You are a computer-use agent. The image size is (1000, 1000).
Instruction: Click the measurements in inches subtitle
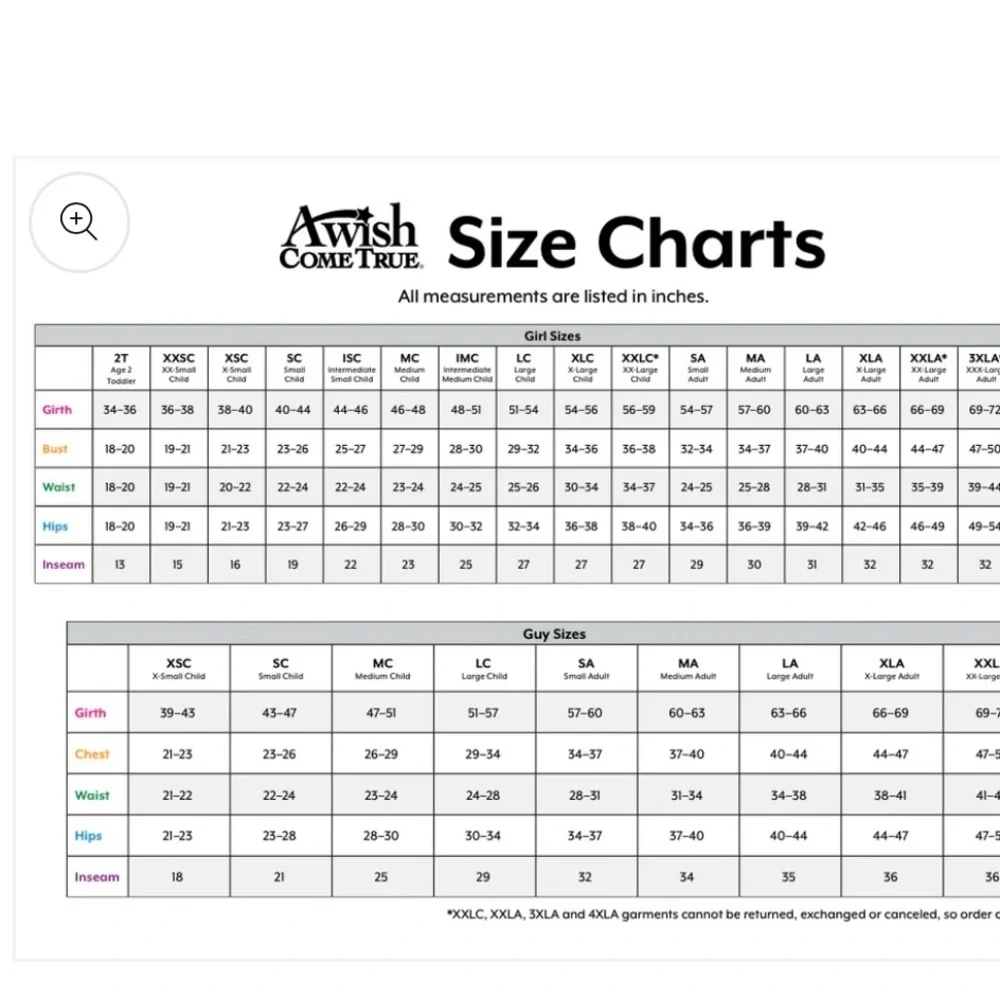(x=553, y=297)
